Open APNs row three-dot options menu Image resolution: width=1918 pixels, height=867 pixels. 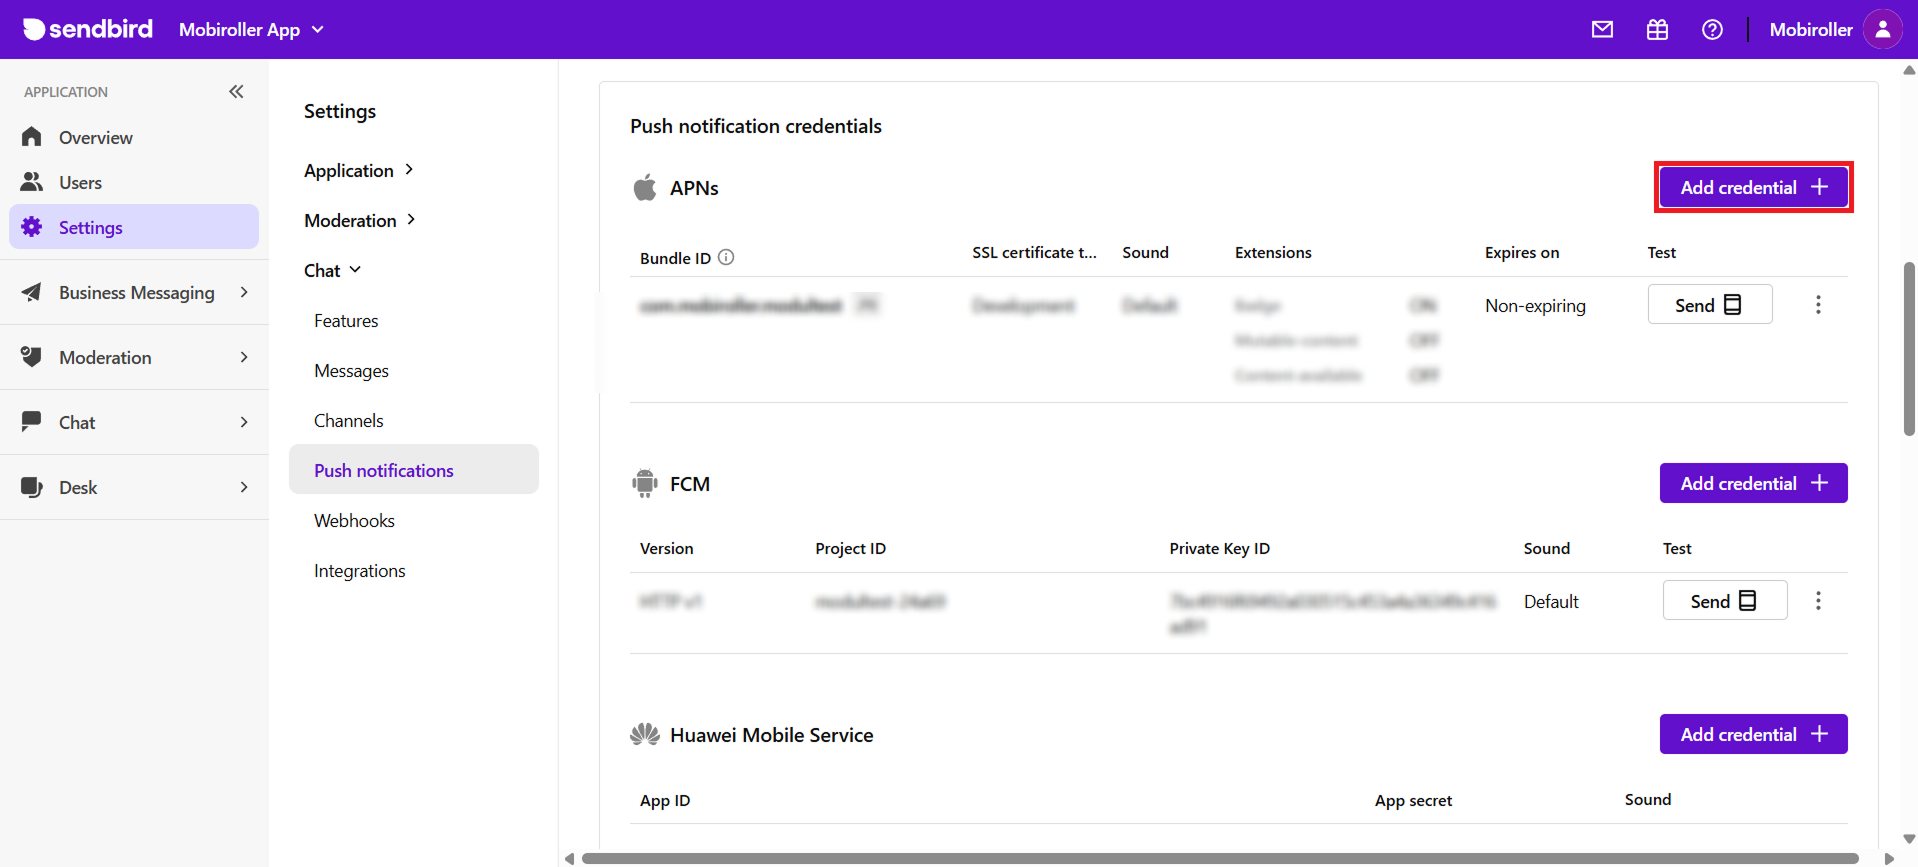pyautogui.click(x=1818, y=305)
